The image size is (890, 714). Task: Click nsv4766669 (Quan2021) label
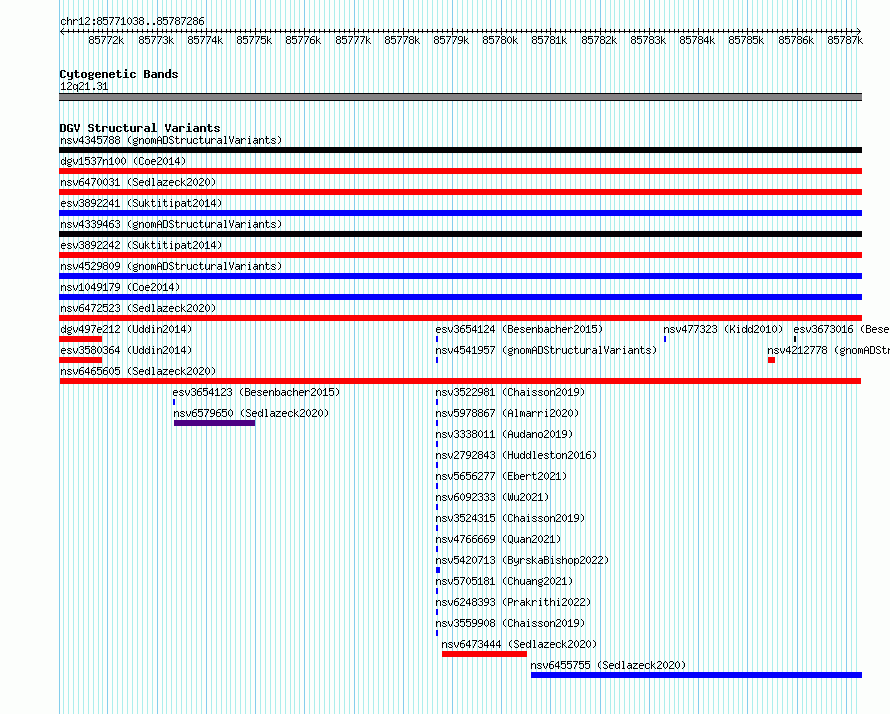[498, 539]
